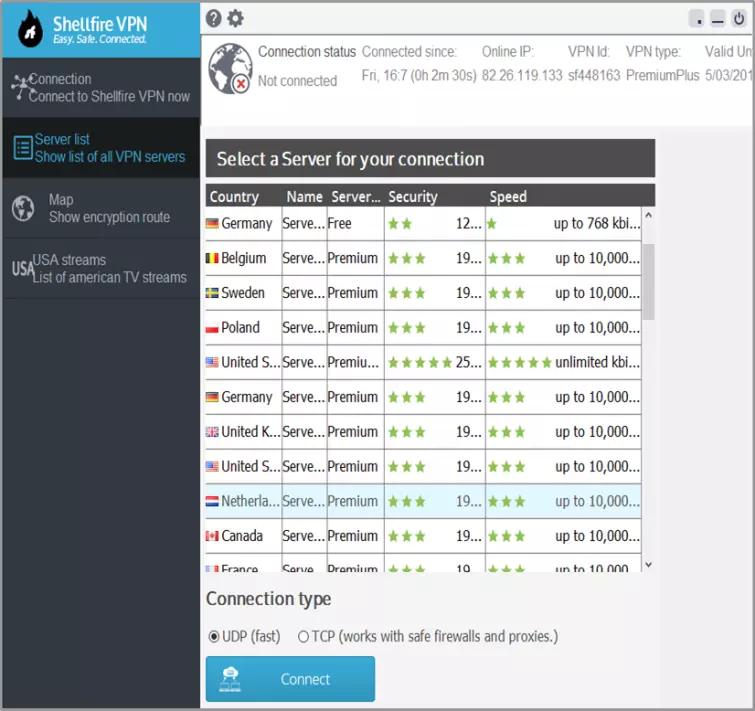Open USA streams list tab
The width and height of the screenshot is (755, 711).
tap(108, 268)
